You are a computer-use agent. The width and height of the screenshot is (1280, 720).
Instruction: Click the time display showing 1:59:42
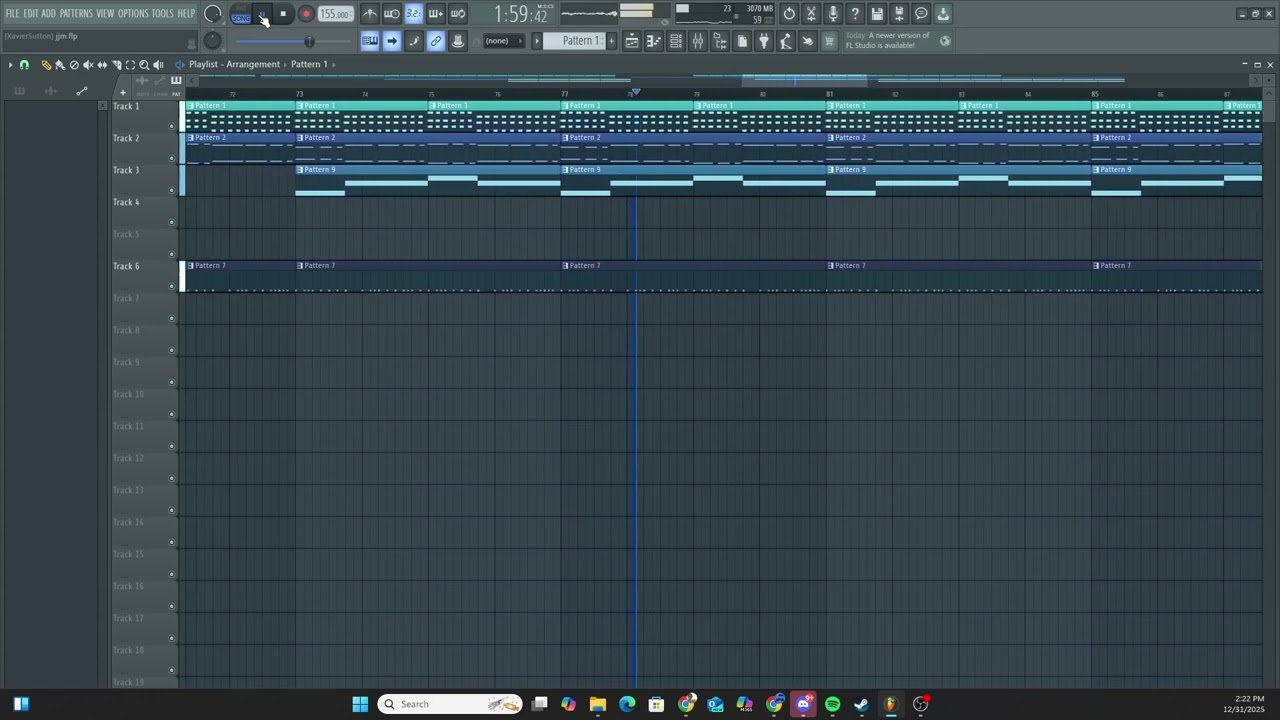521,14
